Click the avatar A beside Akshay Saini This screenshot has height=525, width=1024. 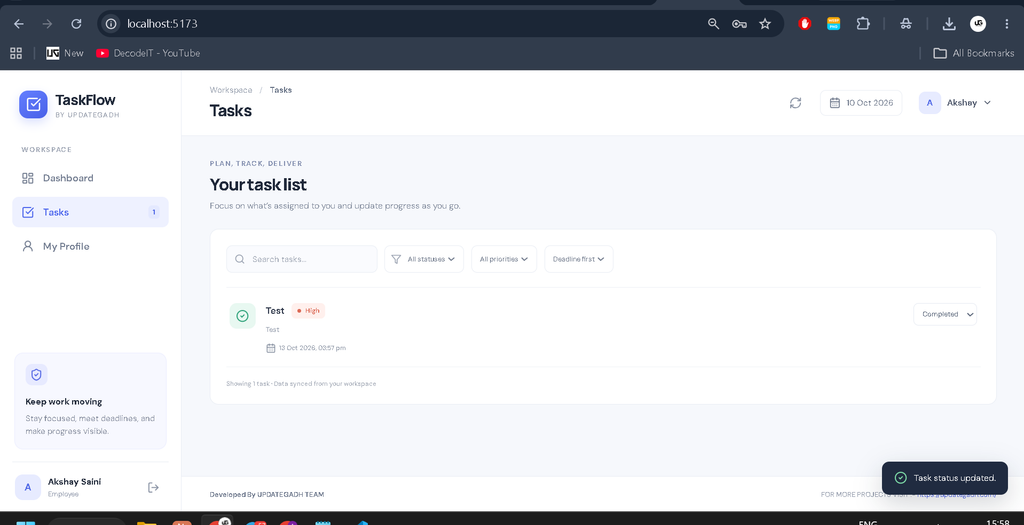[x=28, y=487]
